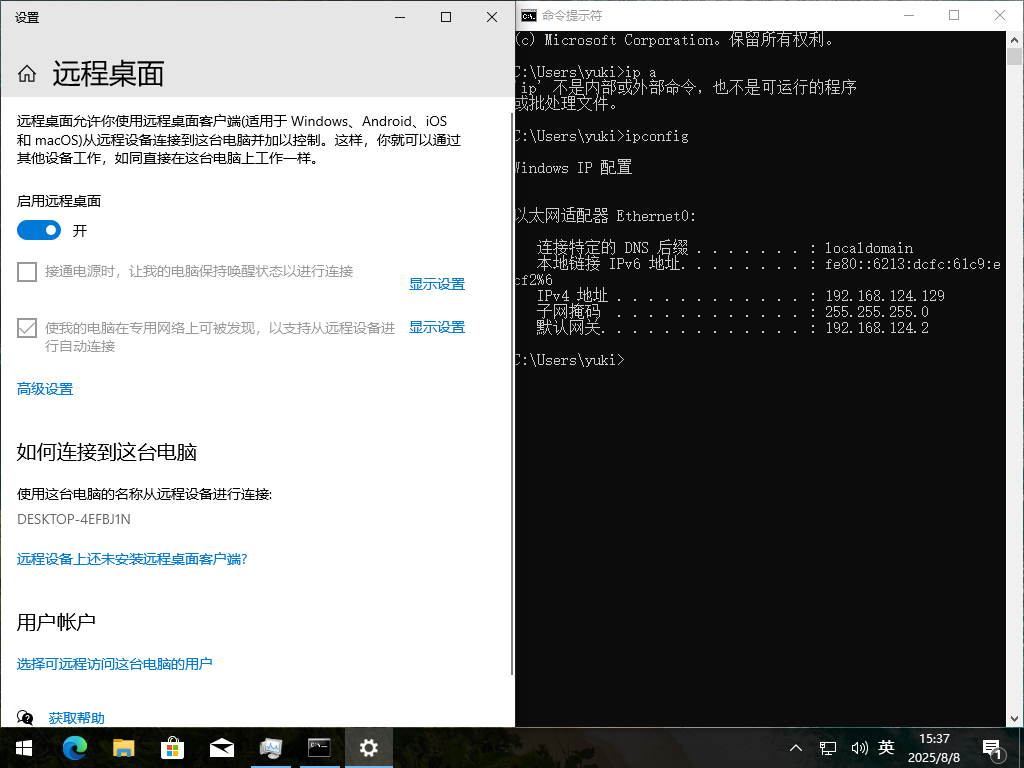1024x768 pixels.
Task: Open notifications from the system tray
Action: pyautogui.click(x=991, y=747)
